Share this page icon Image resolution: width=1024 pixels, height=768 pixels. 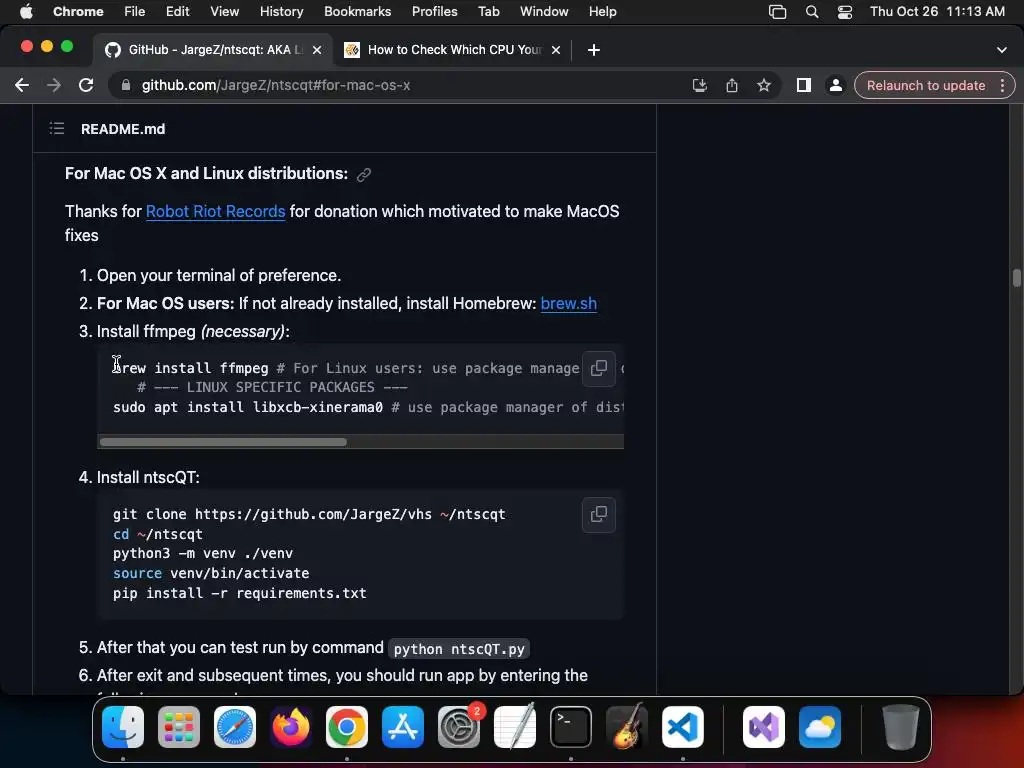(731, 86)
